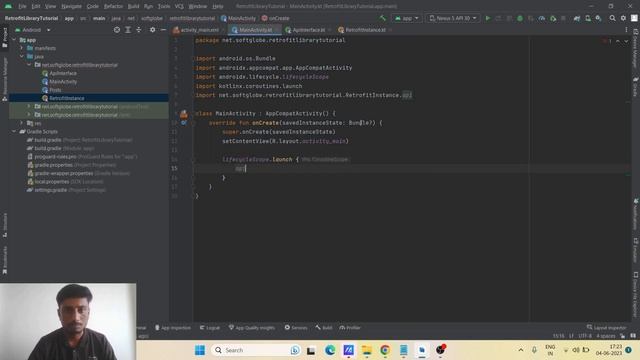The width and height of the screenshot is (640, 360).
Task: Toggle the Services tool window
Action: point(296,327)
